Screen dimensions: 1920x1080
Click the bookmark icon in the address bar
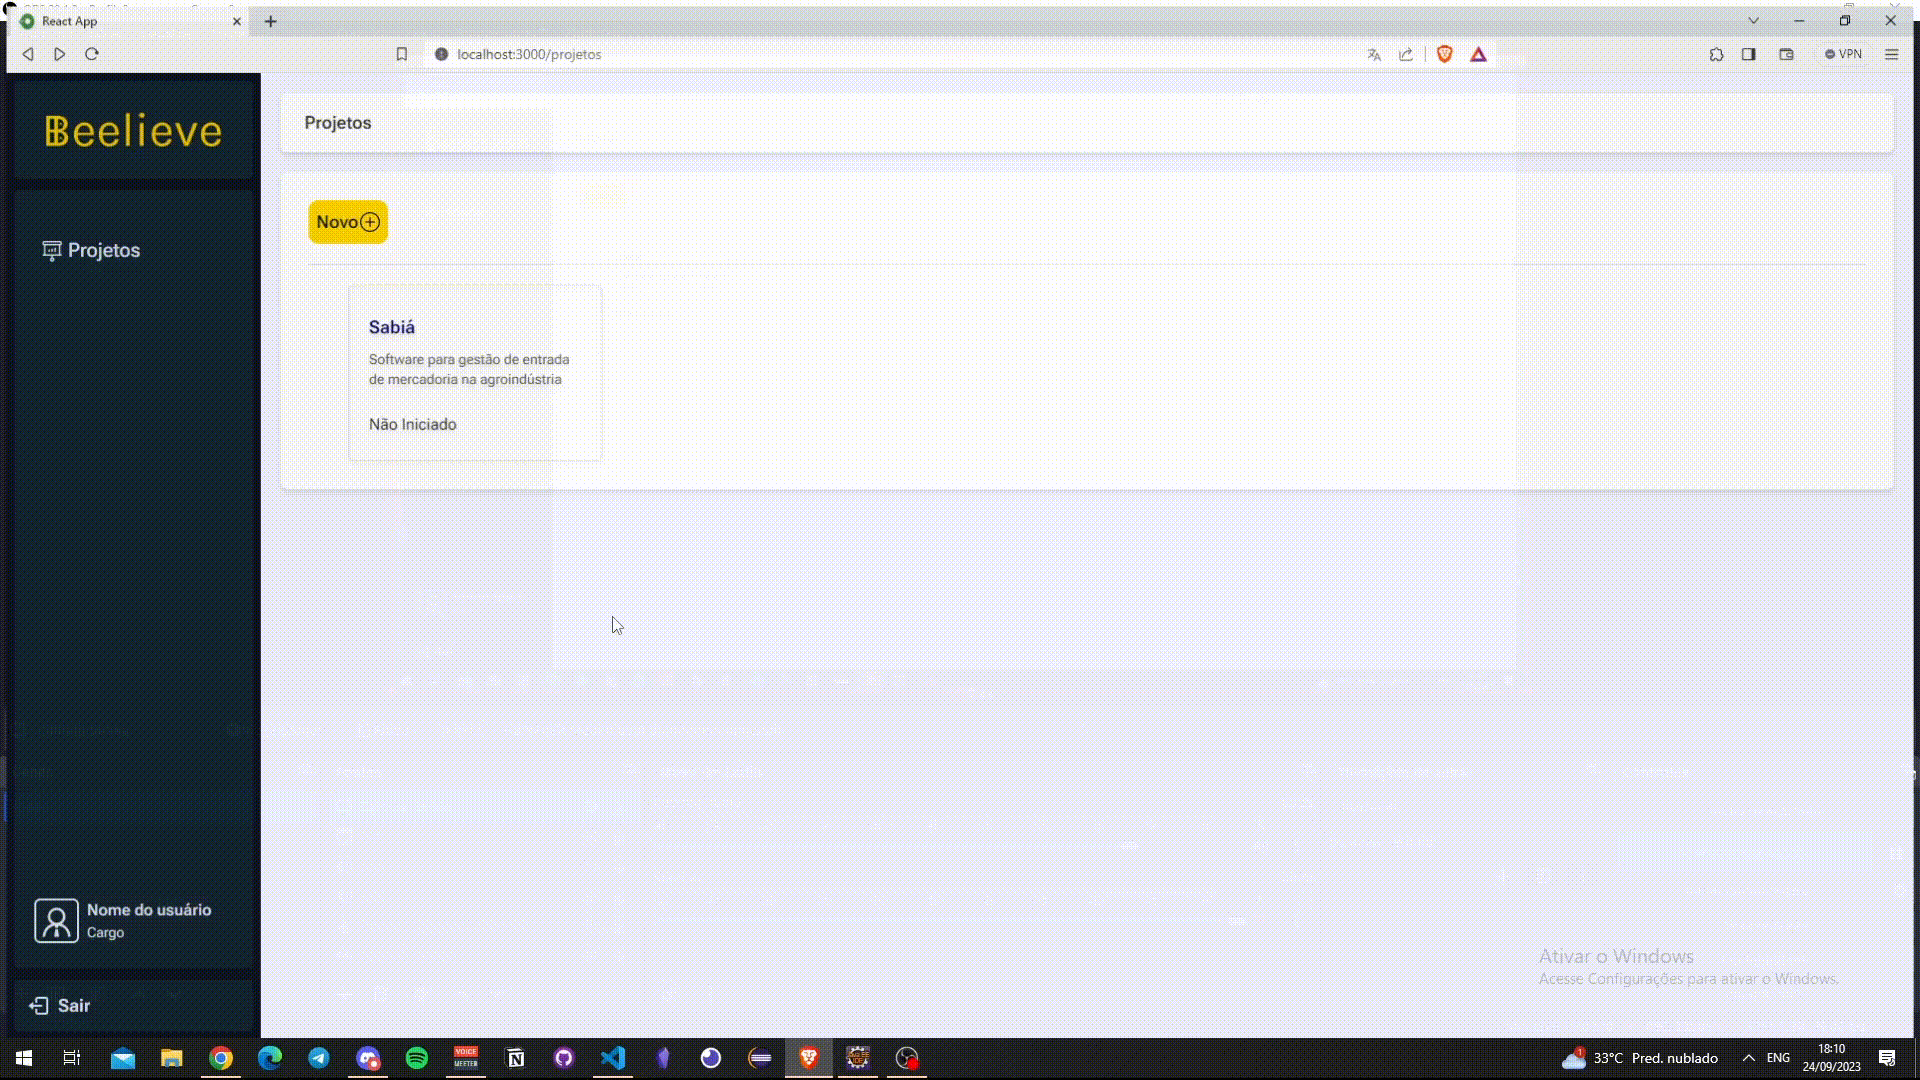click(x=402, y=54)
